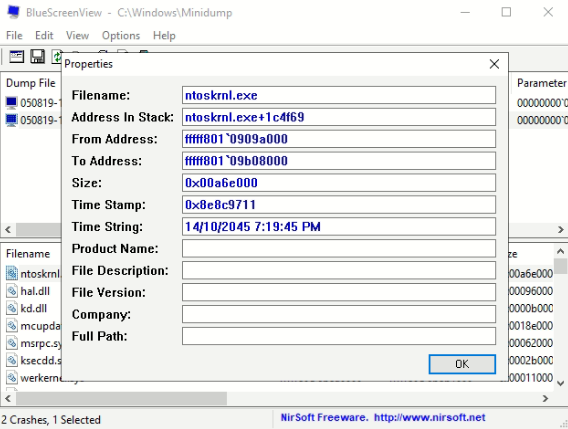The width and height of the screenshot is (568, 429).
Task: Sort lower pane by Filename column header
Action: 28,254
